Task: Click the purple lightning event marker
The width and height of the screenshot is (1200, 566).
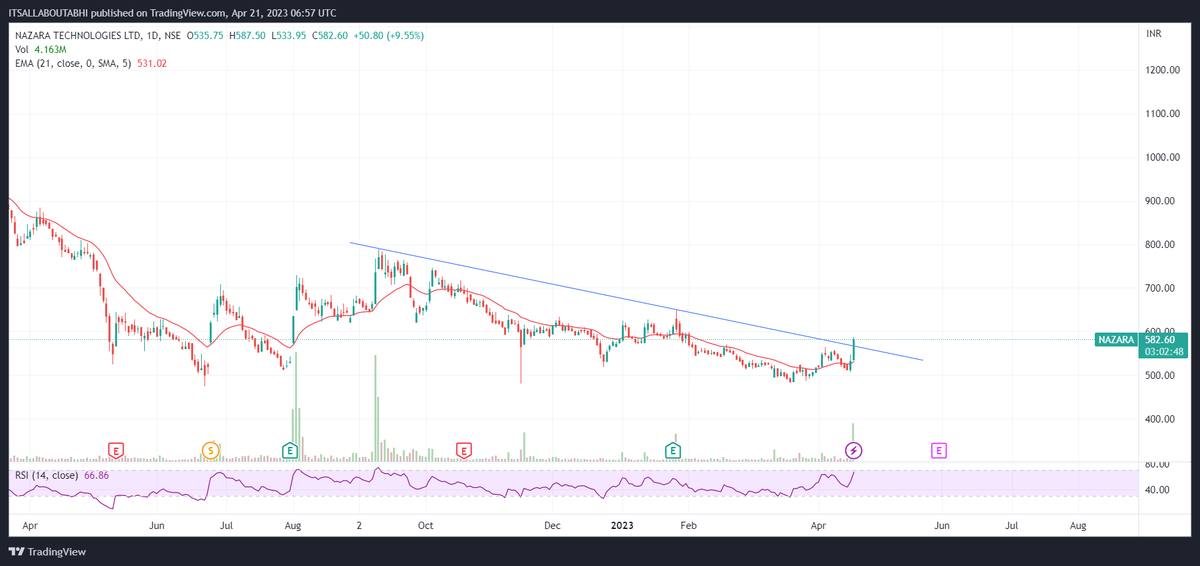Action: pyautogui.click(x=854, y=450)
